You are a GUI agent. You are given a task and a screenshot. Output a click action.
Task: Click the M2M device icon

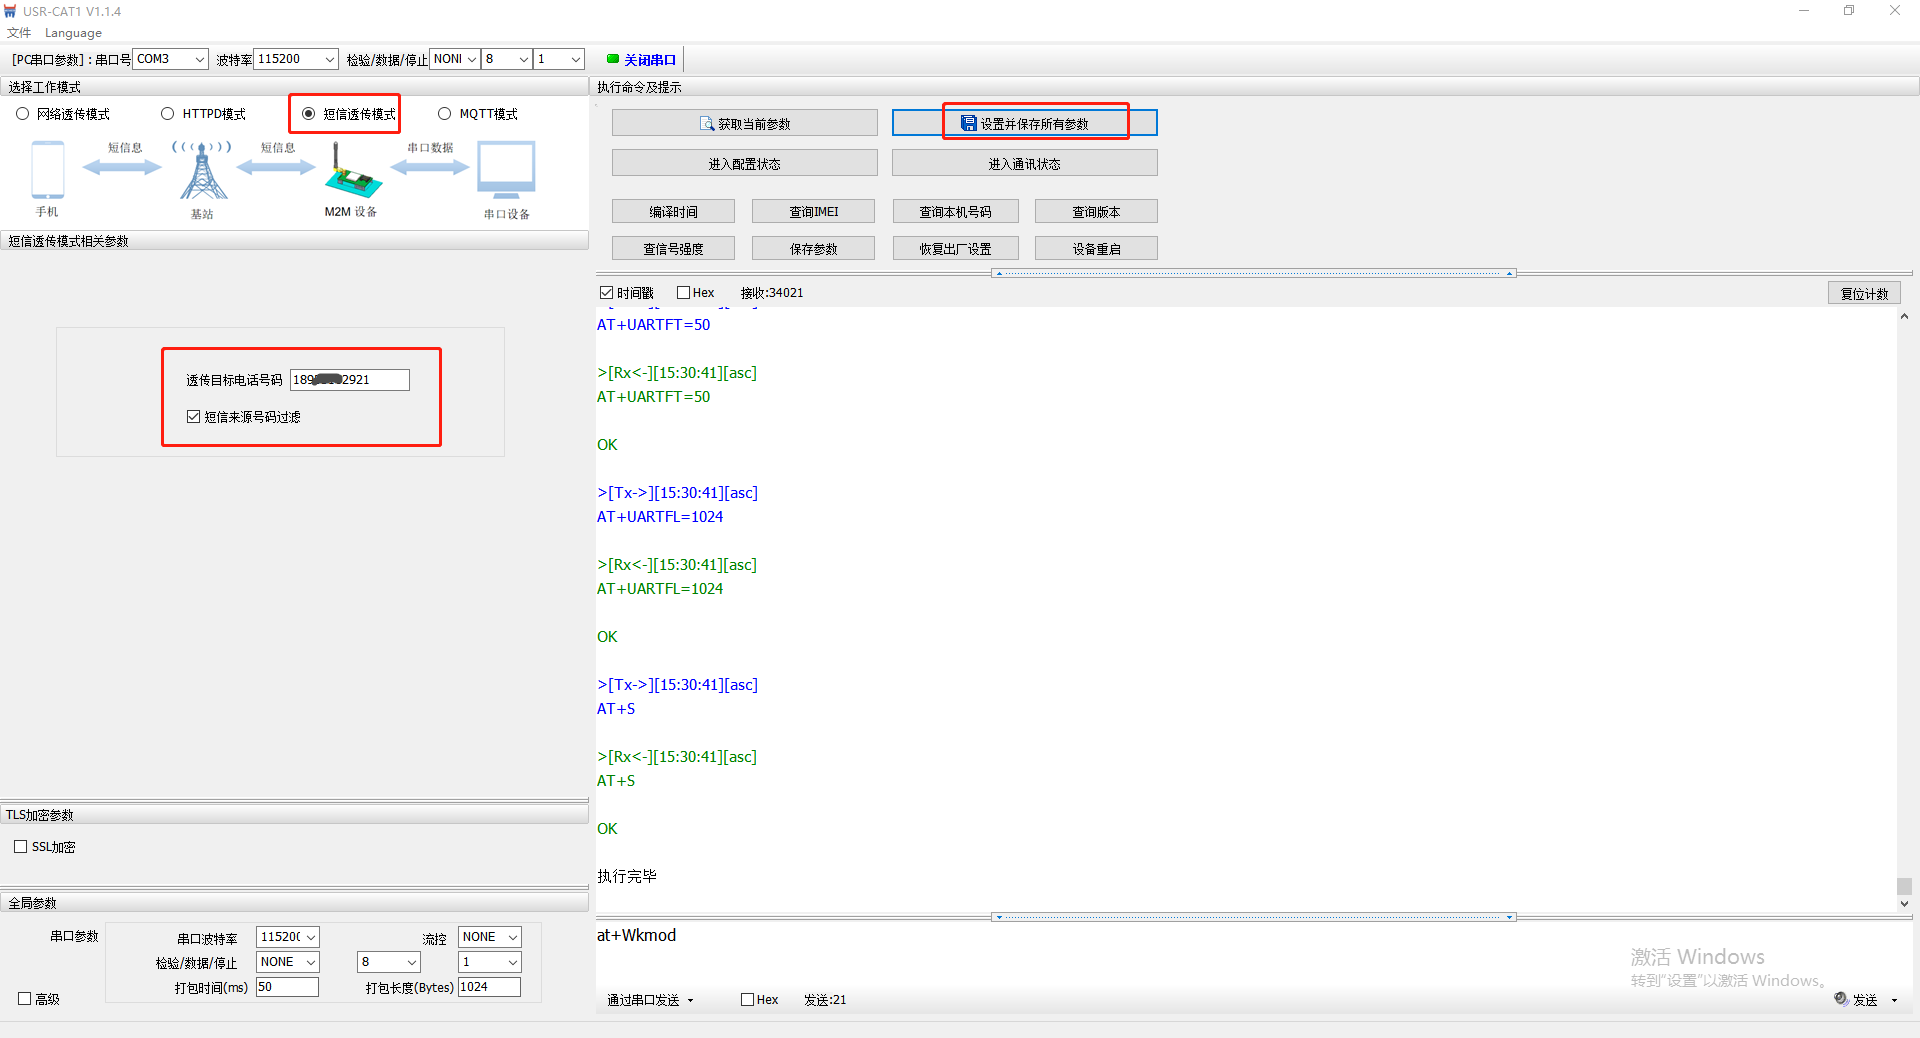pyautogui.click(x=351, y=172)
